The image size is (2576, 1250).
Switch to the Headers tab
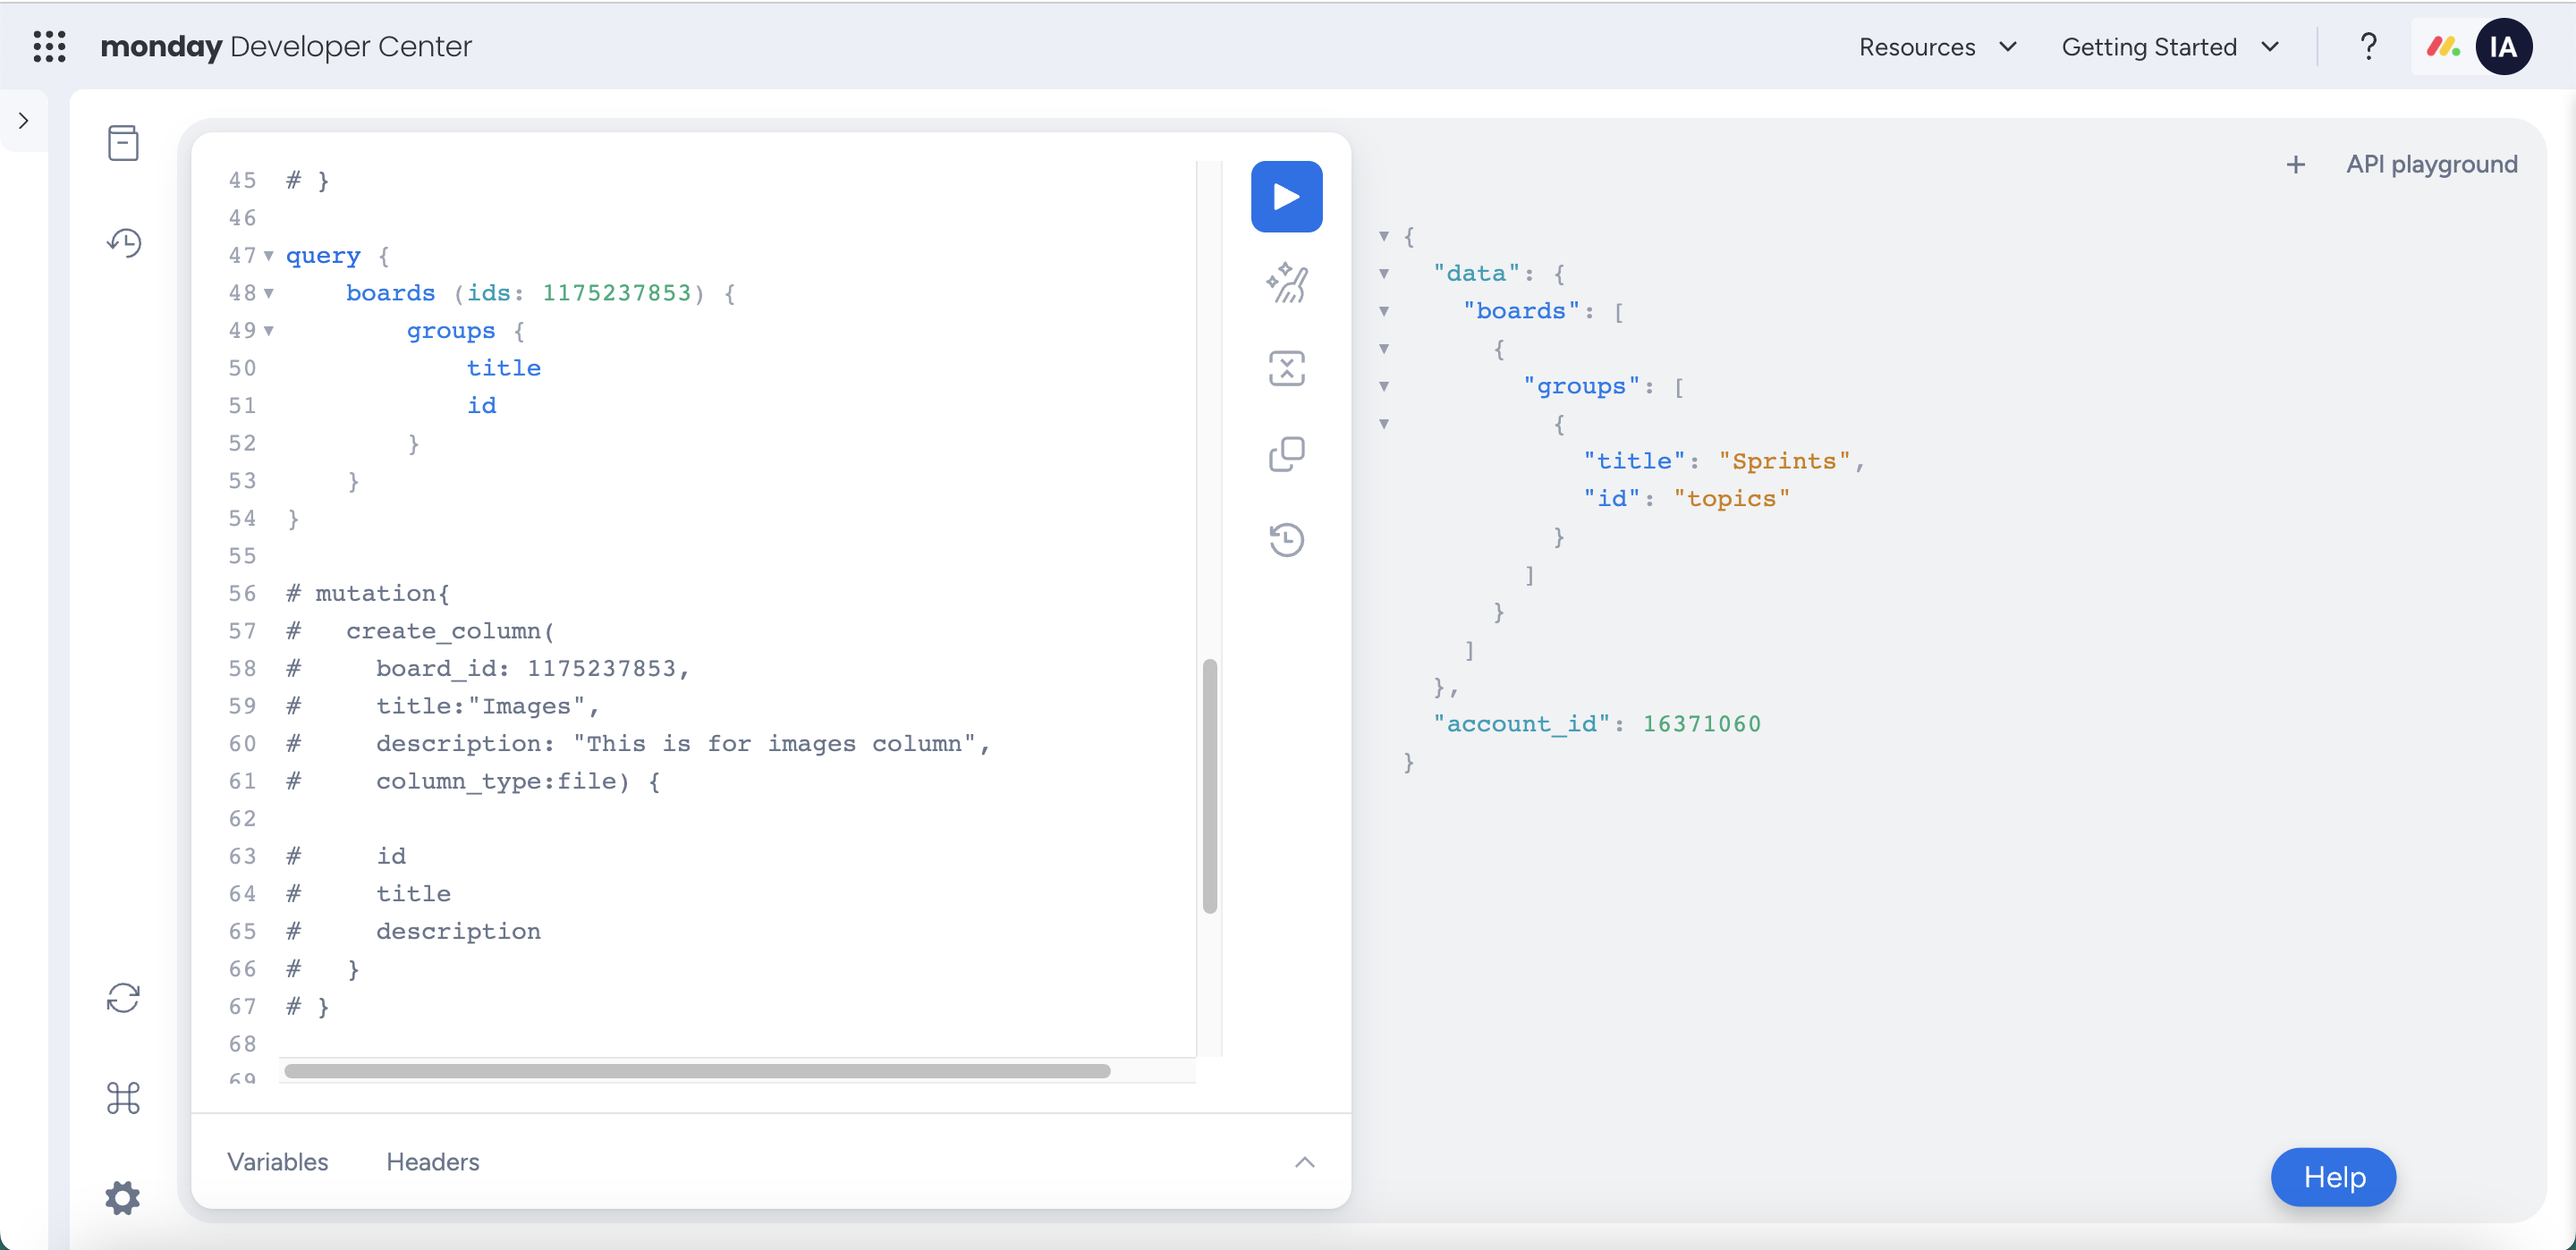(432, 1161)
